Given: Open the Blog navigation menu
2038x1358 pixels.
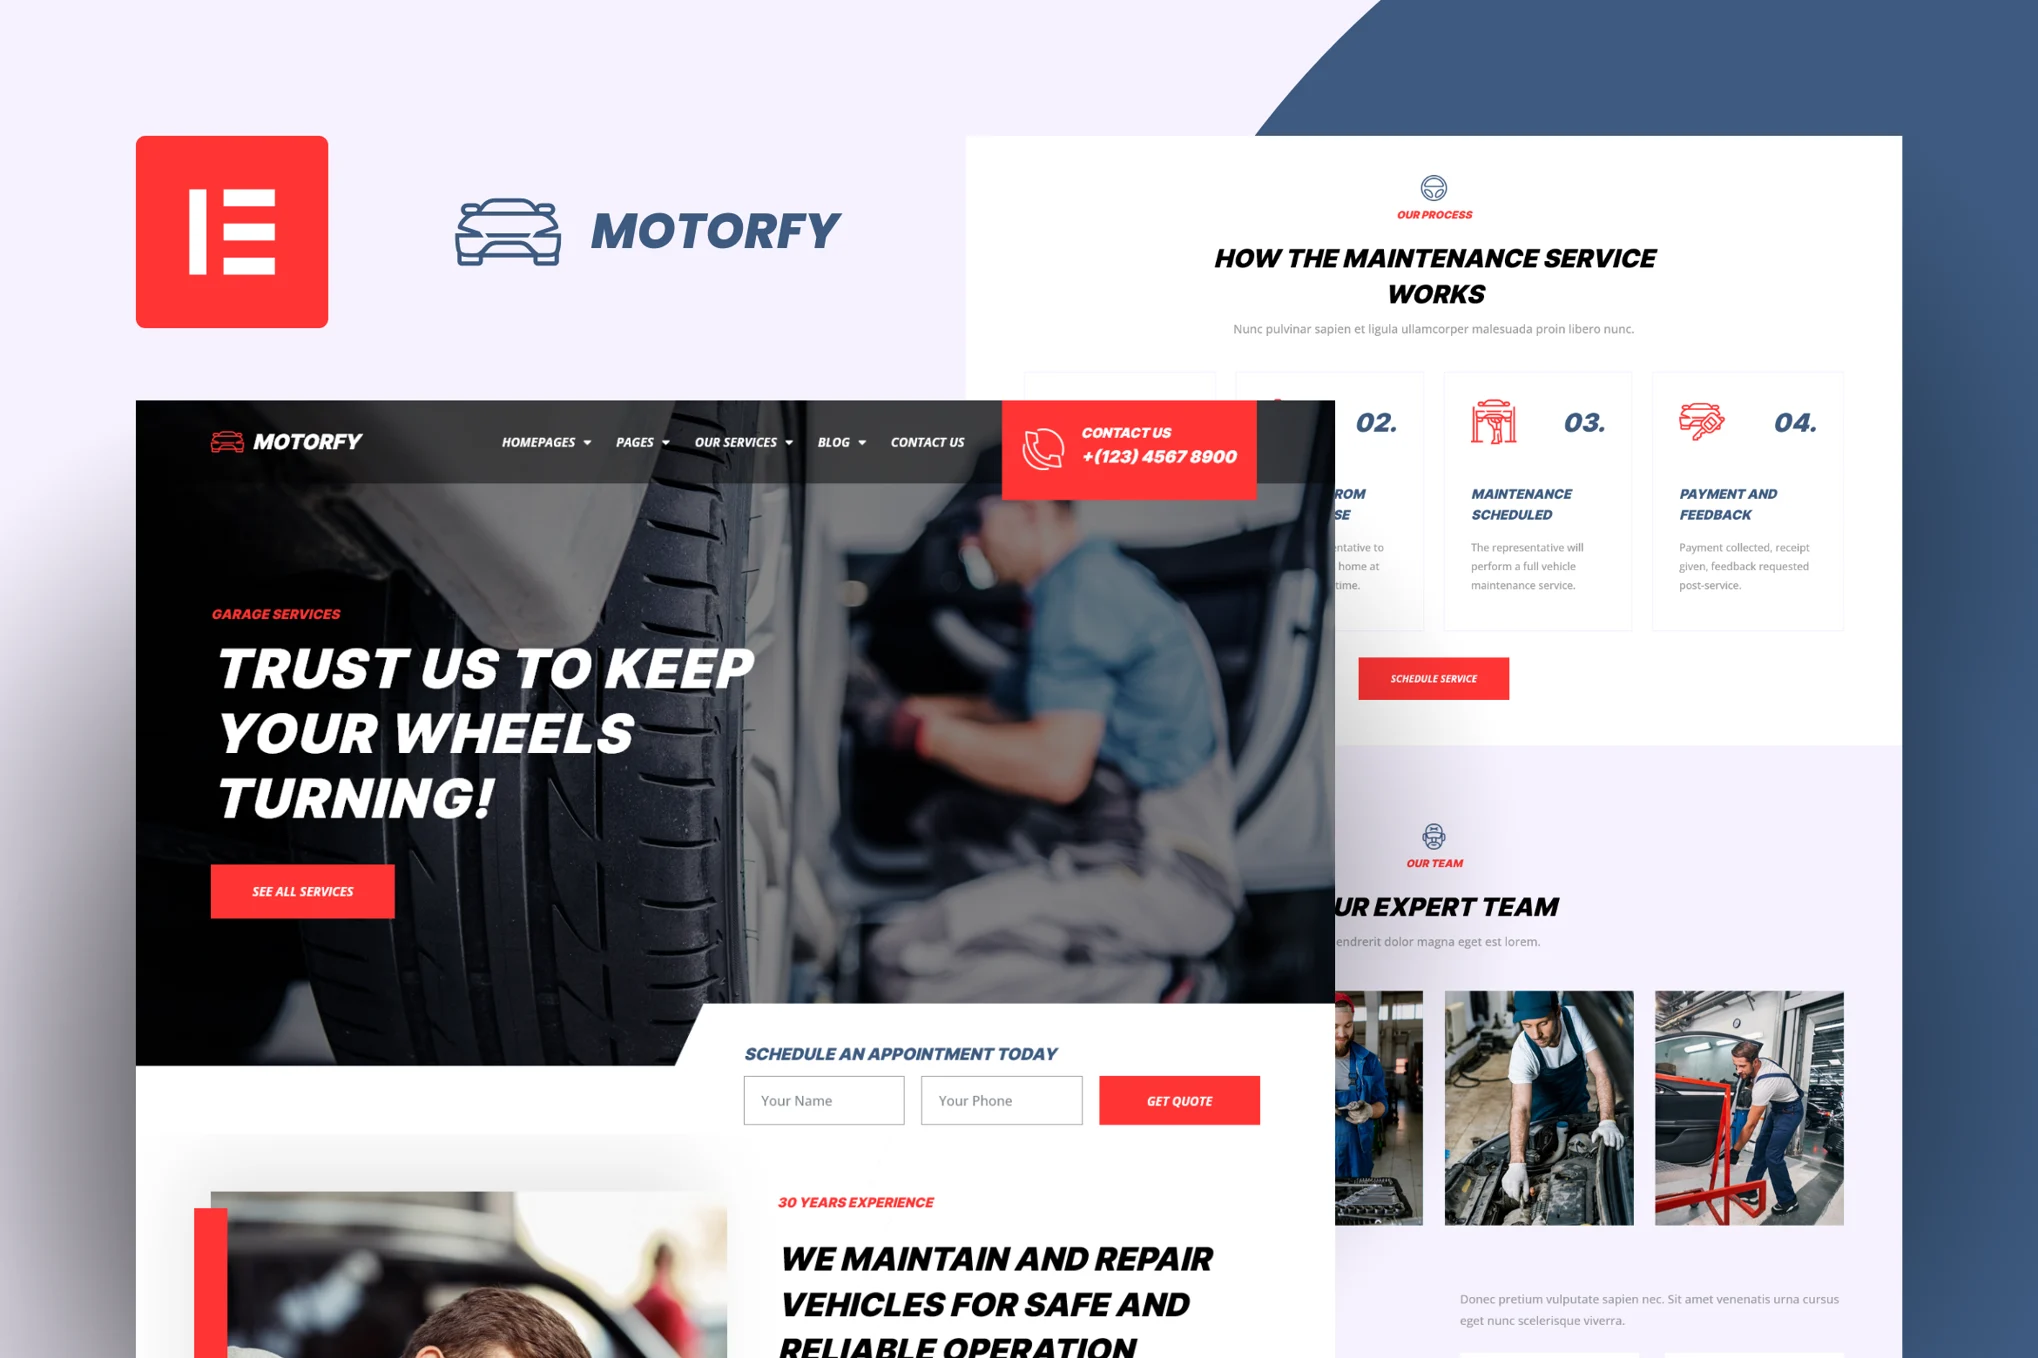Looking at the screenshot, I should (x=839, y=440).
